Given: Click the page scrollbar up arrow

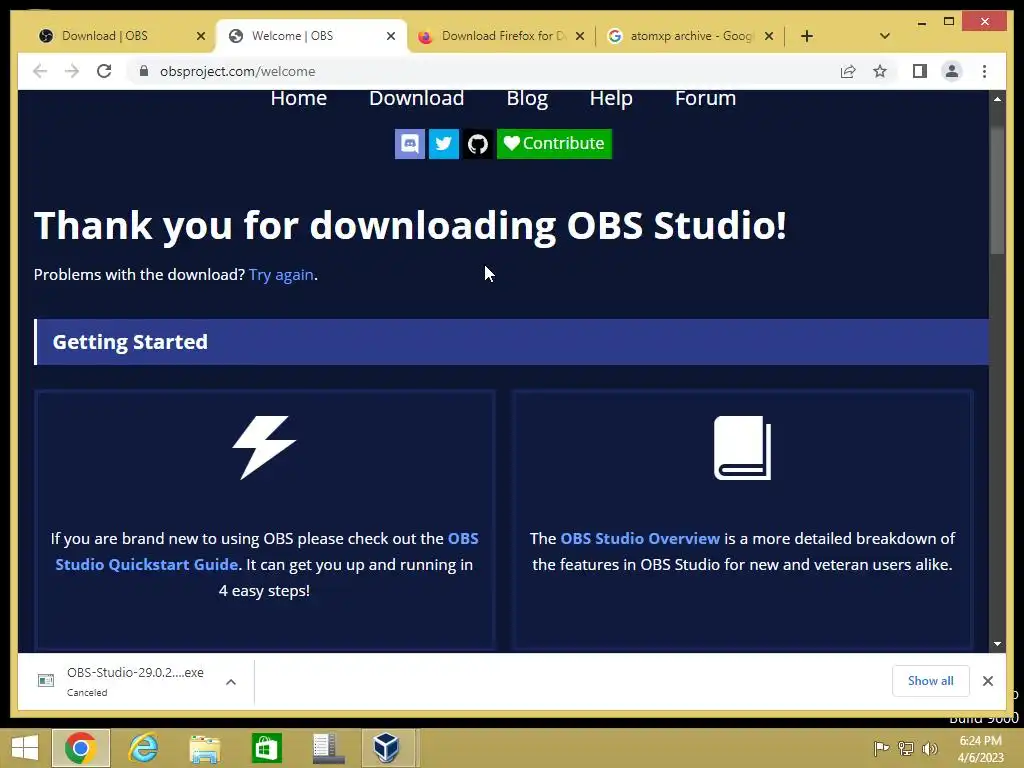Looking at the screenshot, I should click(997, 99).
